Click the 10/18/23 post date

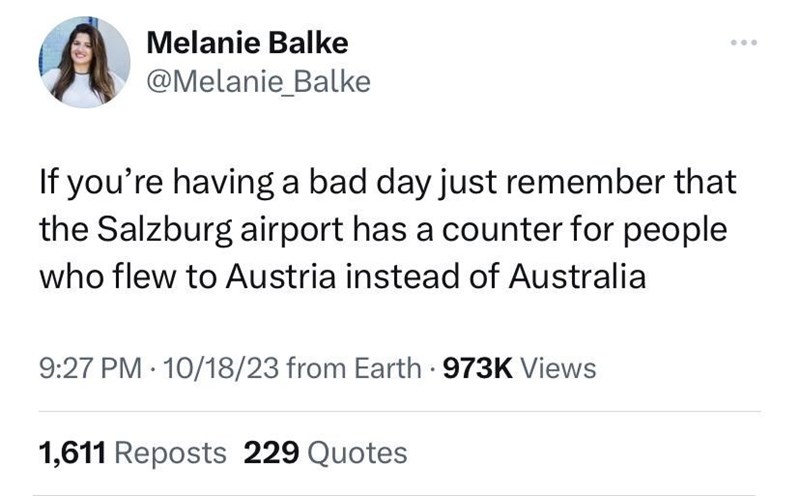click(x=212, y=369)
